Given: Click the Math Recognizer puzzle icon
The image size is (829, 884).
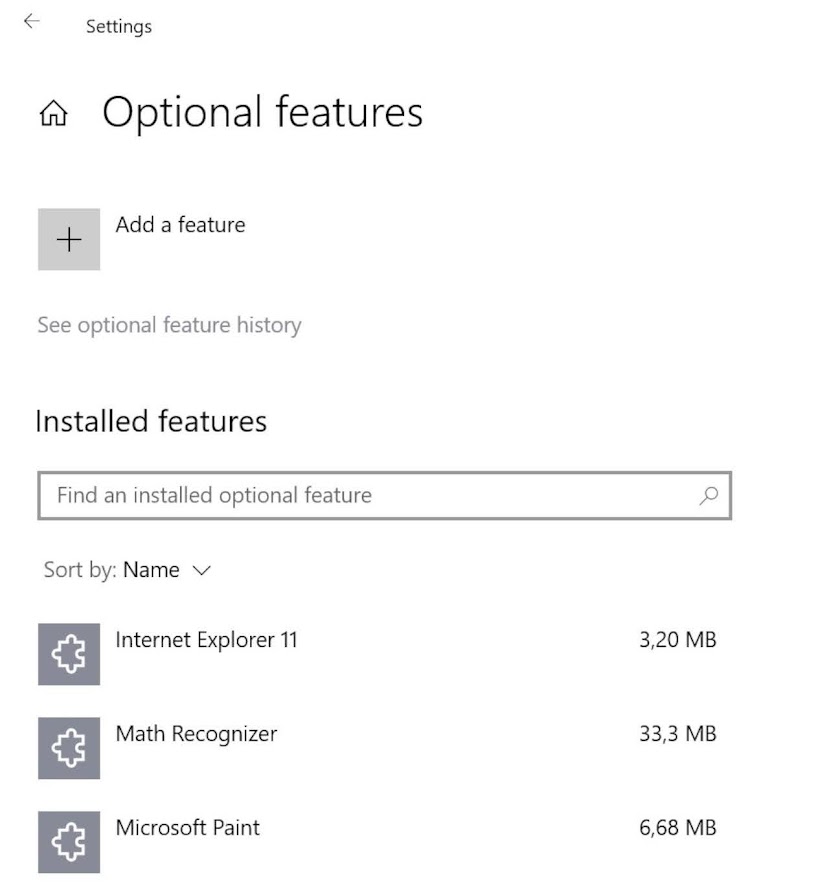Looking at the screenshot, I should point(69,748).
